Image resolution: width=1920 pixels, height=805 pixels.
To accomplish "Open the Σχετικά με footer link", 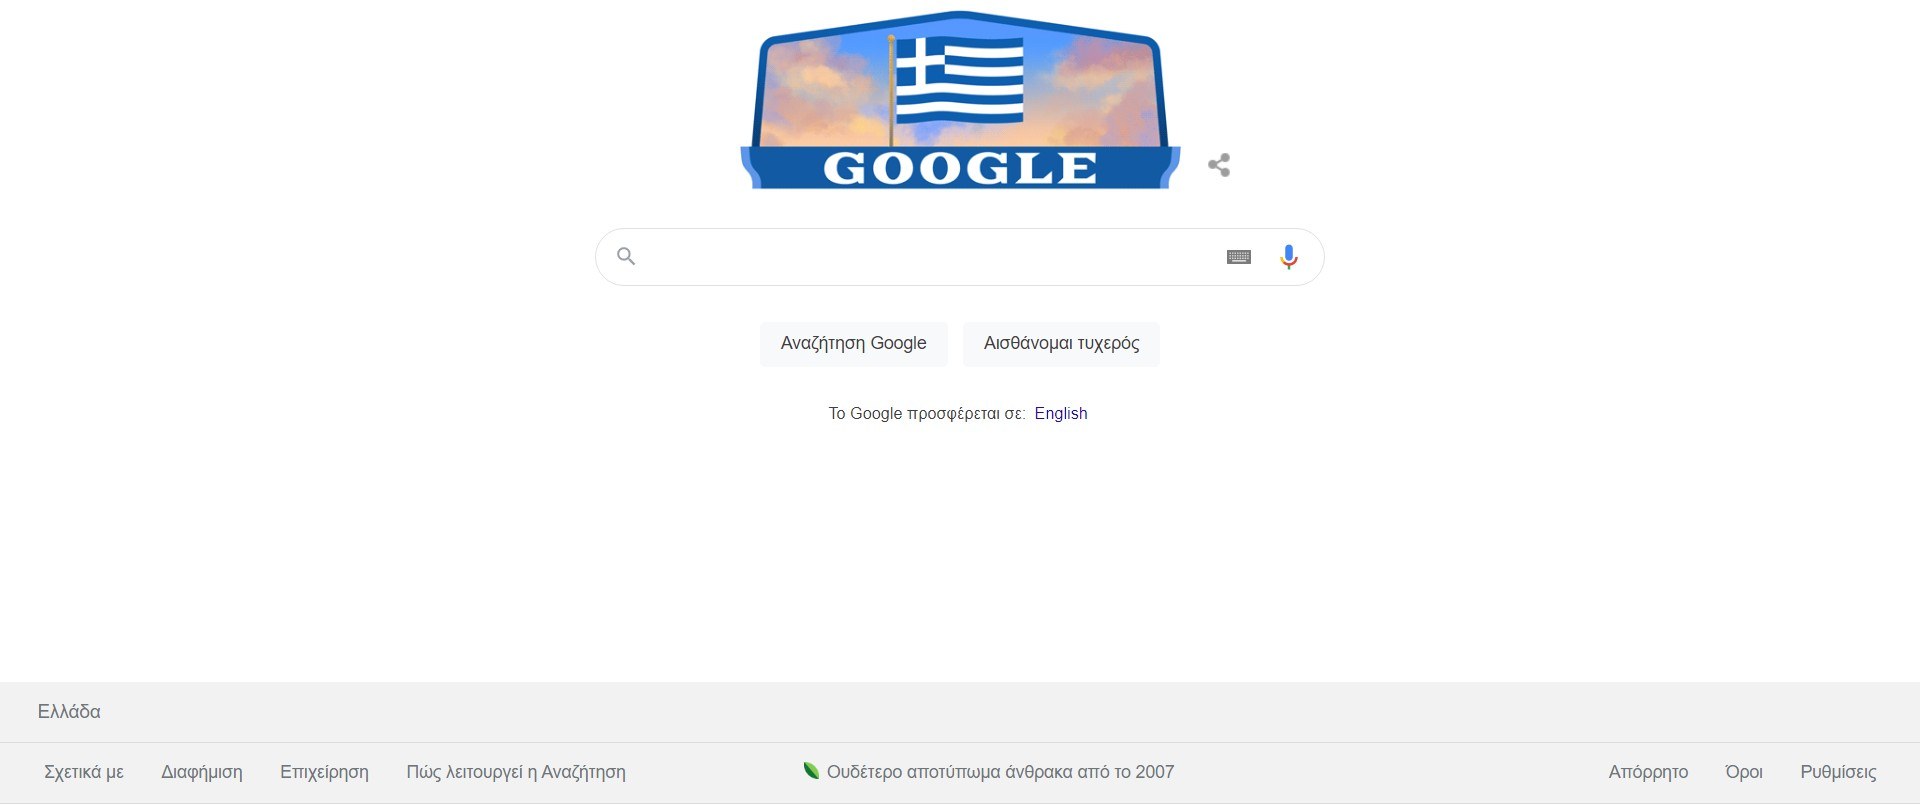I will (84, 772).
